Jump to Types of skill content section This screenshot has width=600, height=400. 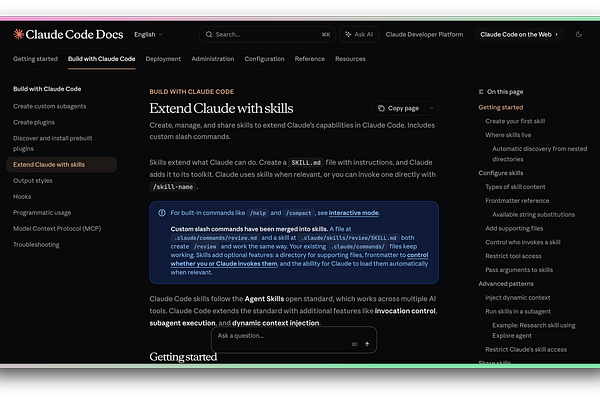[x=515, y=187]
